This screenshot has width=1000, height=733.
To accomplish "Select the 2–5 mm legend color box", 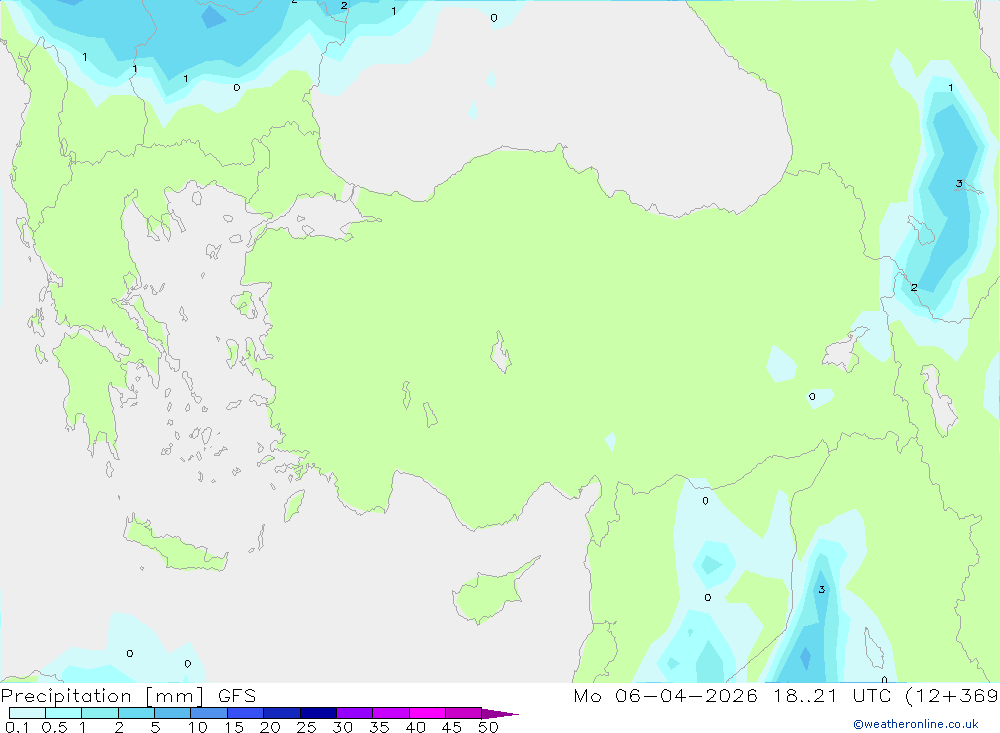I will coord(136,713).
